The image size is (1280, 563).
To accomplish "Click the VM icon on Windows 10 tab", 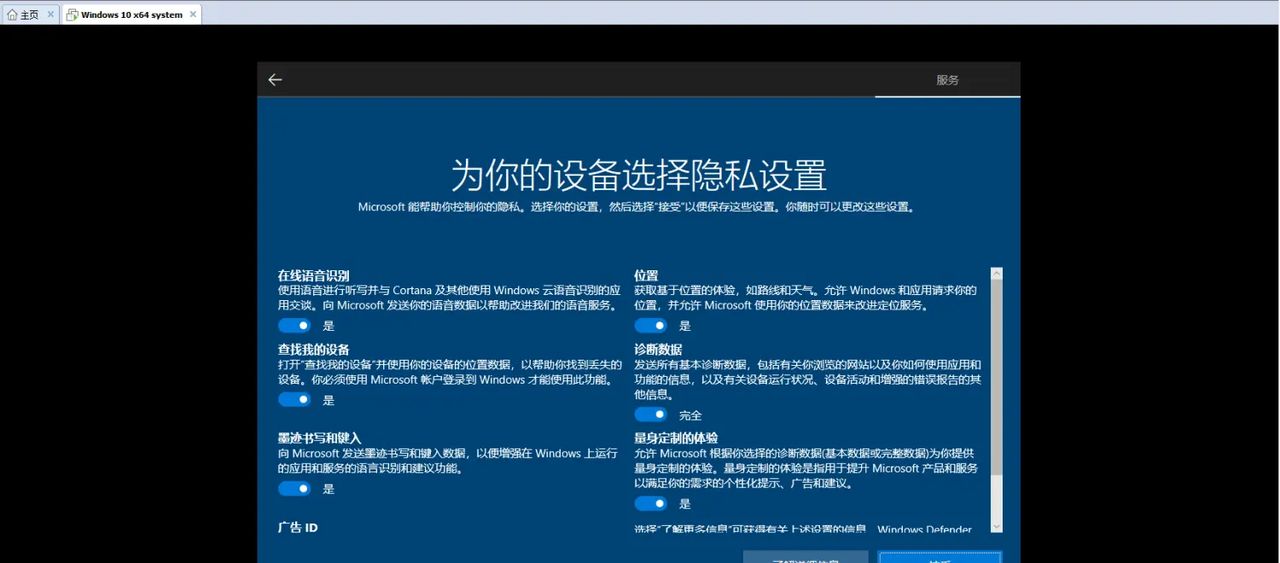I will 73,15.
